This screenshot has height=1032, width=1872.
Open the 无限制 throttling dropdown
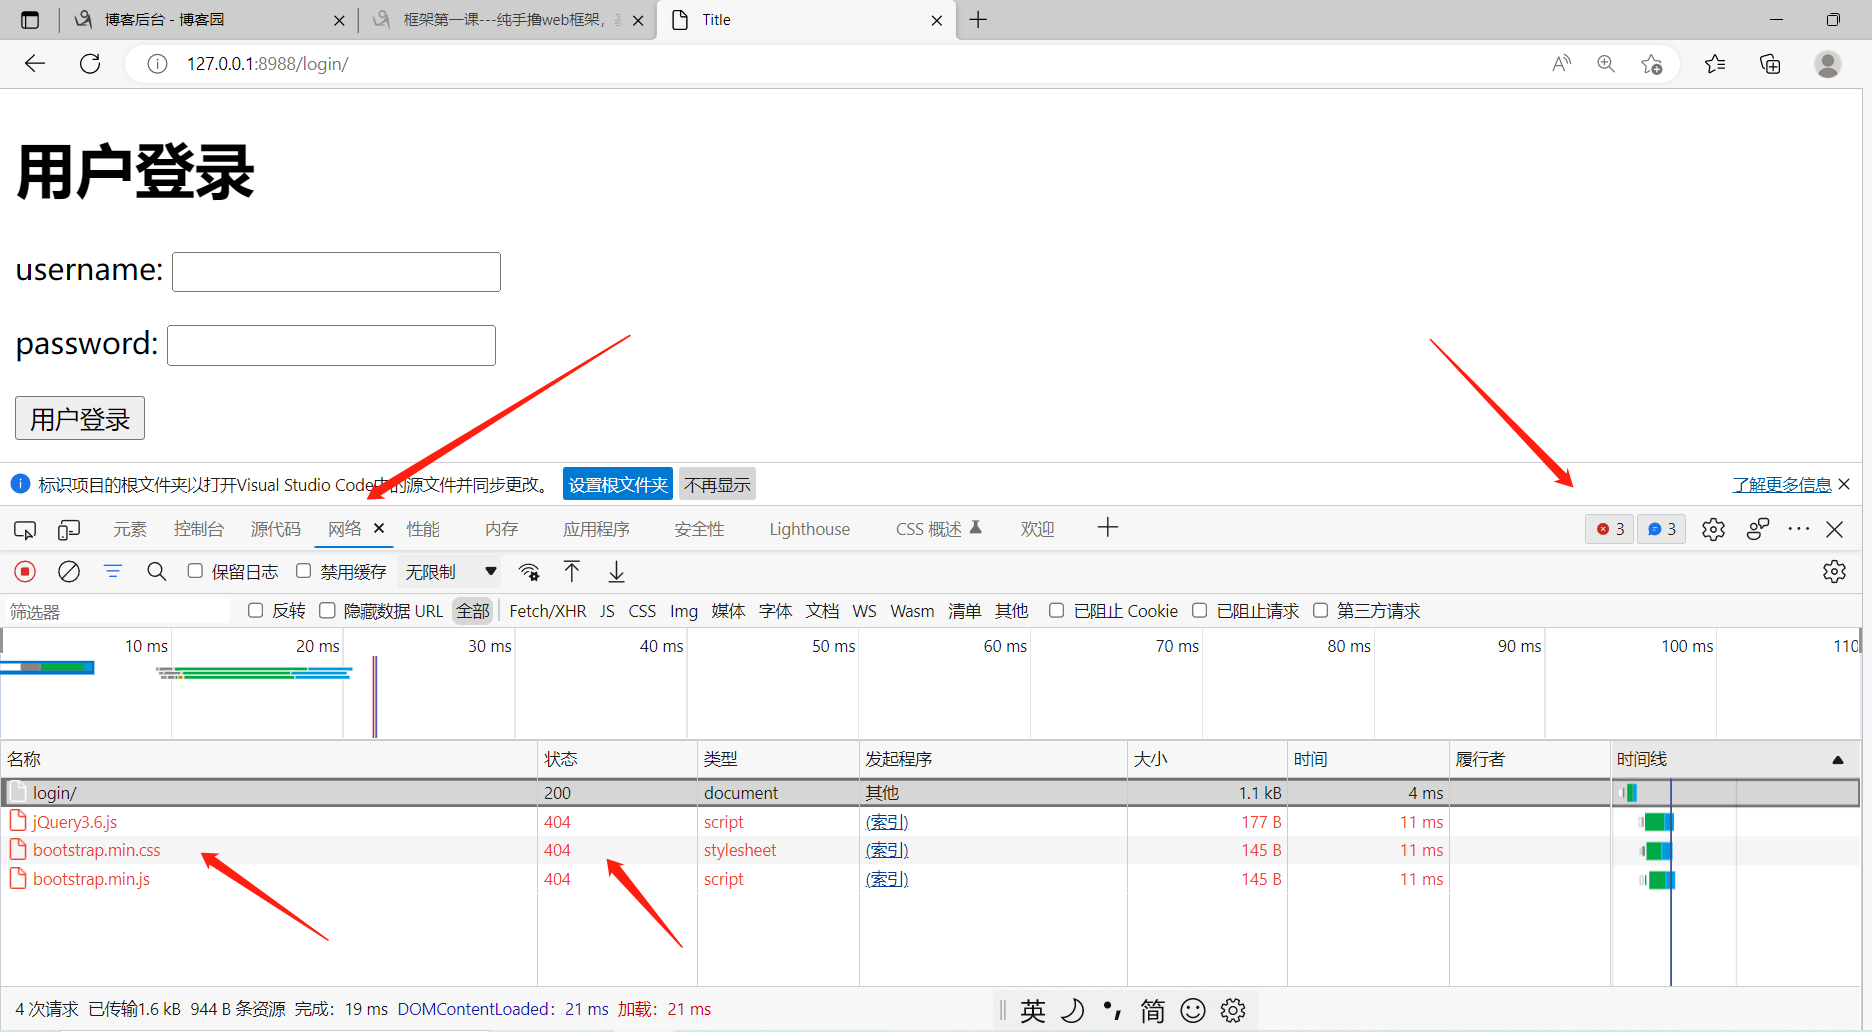[451, 571]
